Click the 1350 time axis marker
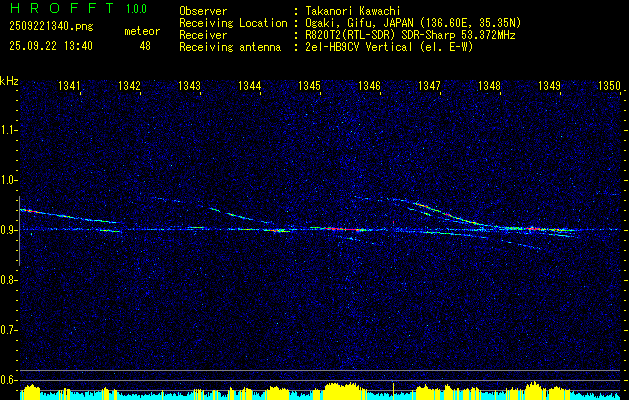This screenshot has height=400, width=629. click(x=609, y=85)
